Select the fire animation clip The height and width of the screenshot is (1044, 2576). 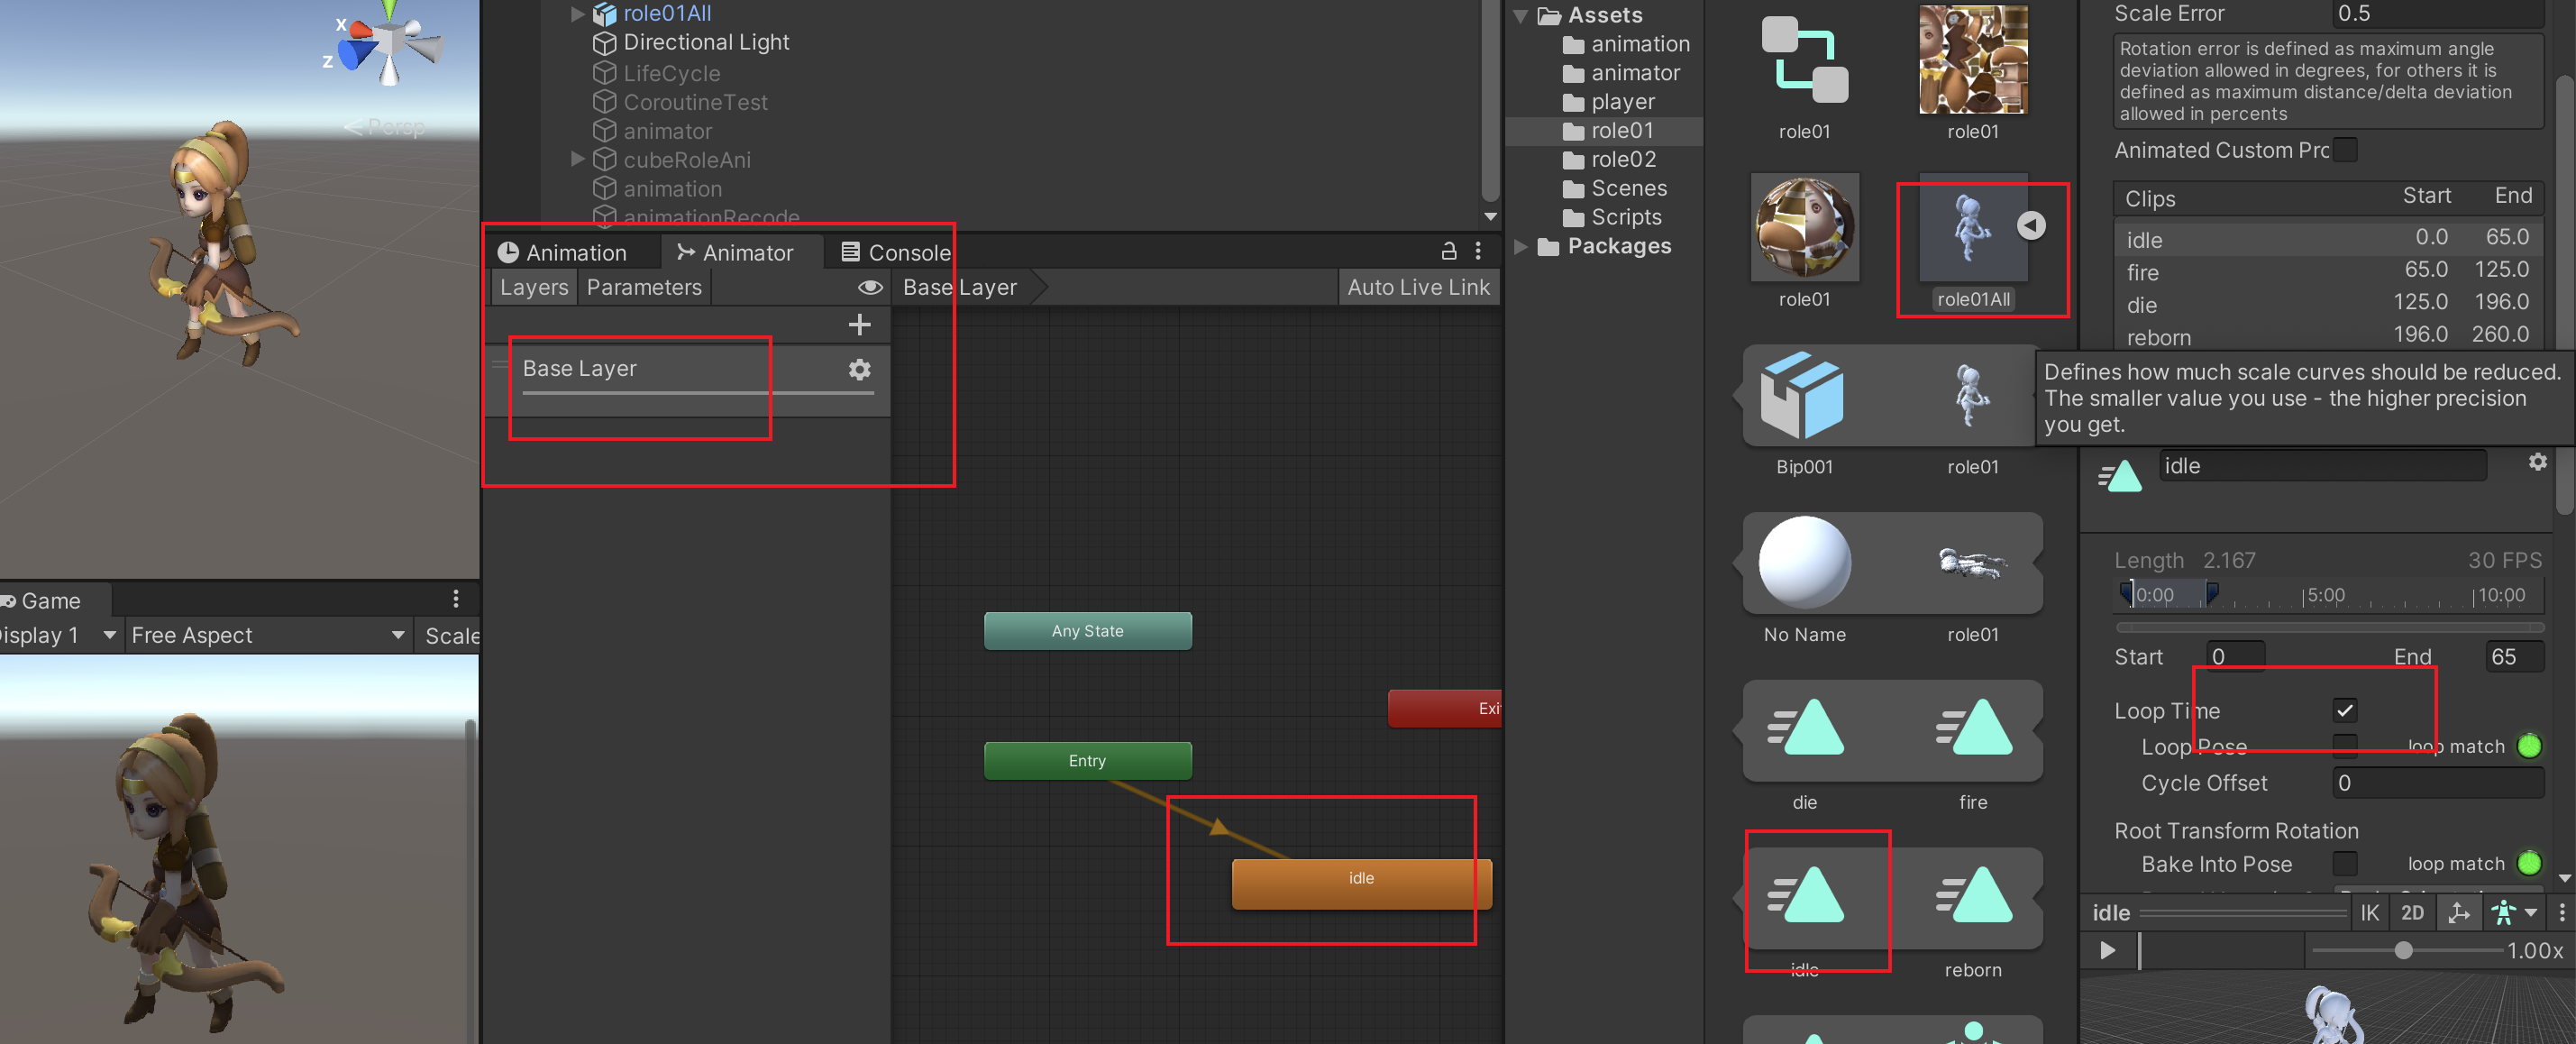click(x=1972, y=728)
